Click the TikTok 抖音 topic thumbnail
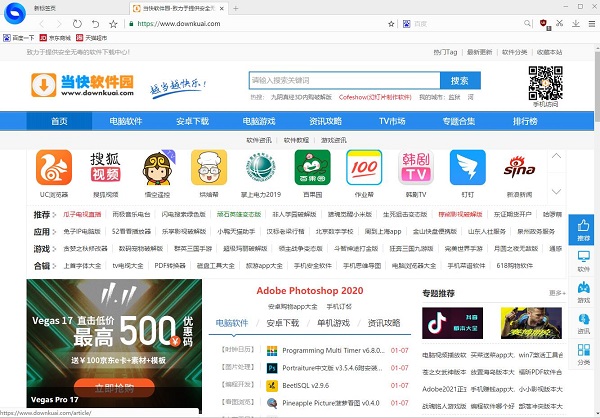Viewport: 600px width, 418px height. pyautogui.click(x=452, y=323)
